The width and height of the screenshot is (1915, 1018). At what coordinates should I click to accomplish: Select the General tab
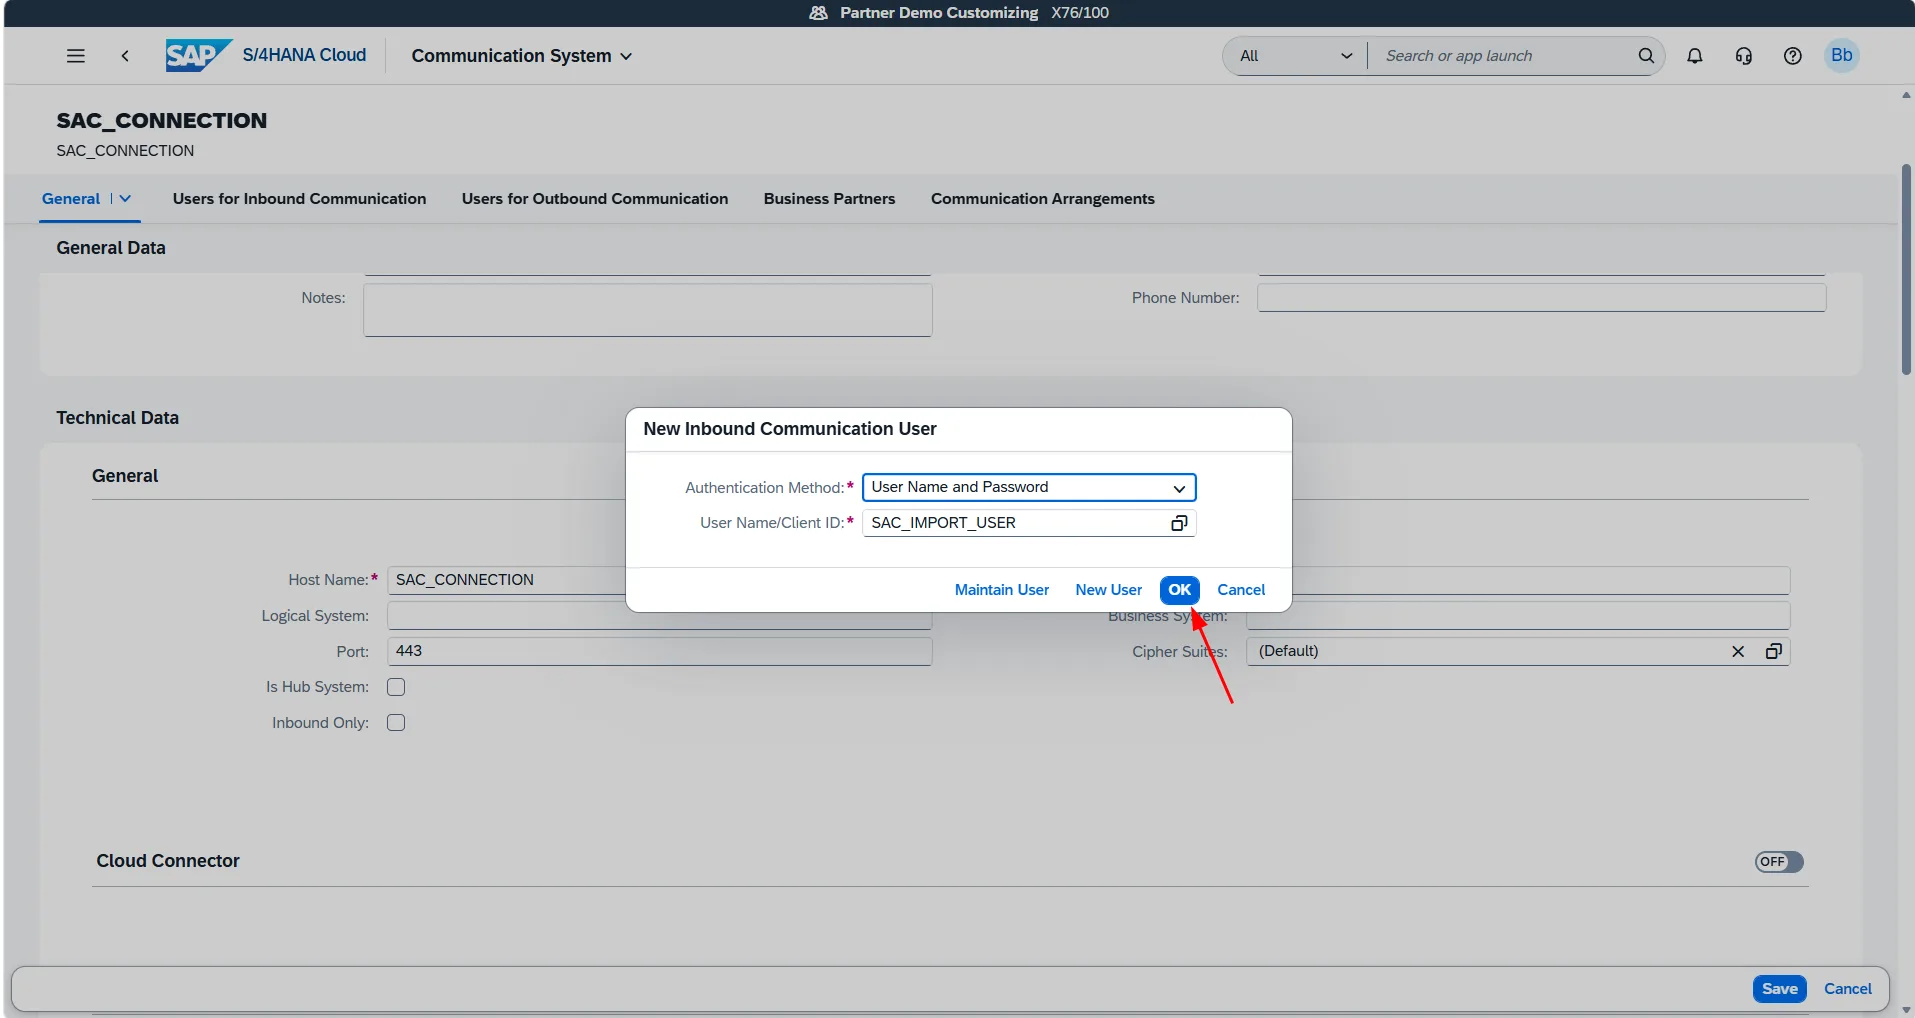(x=71, y=199)
